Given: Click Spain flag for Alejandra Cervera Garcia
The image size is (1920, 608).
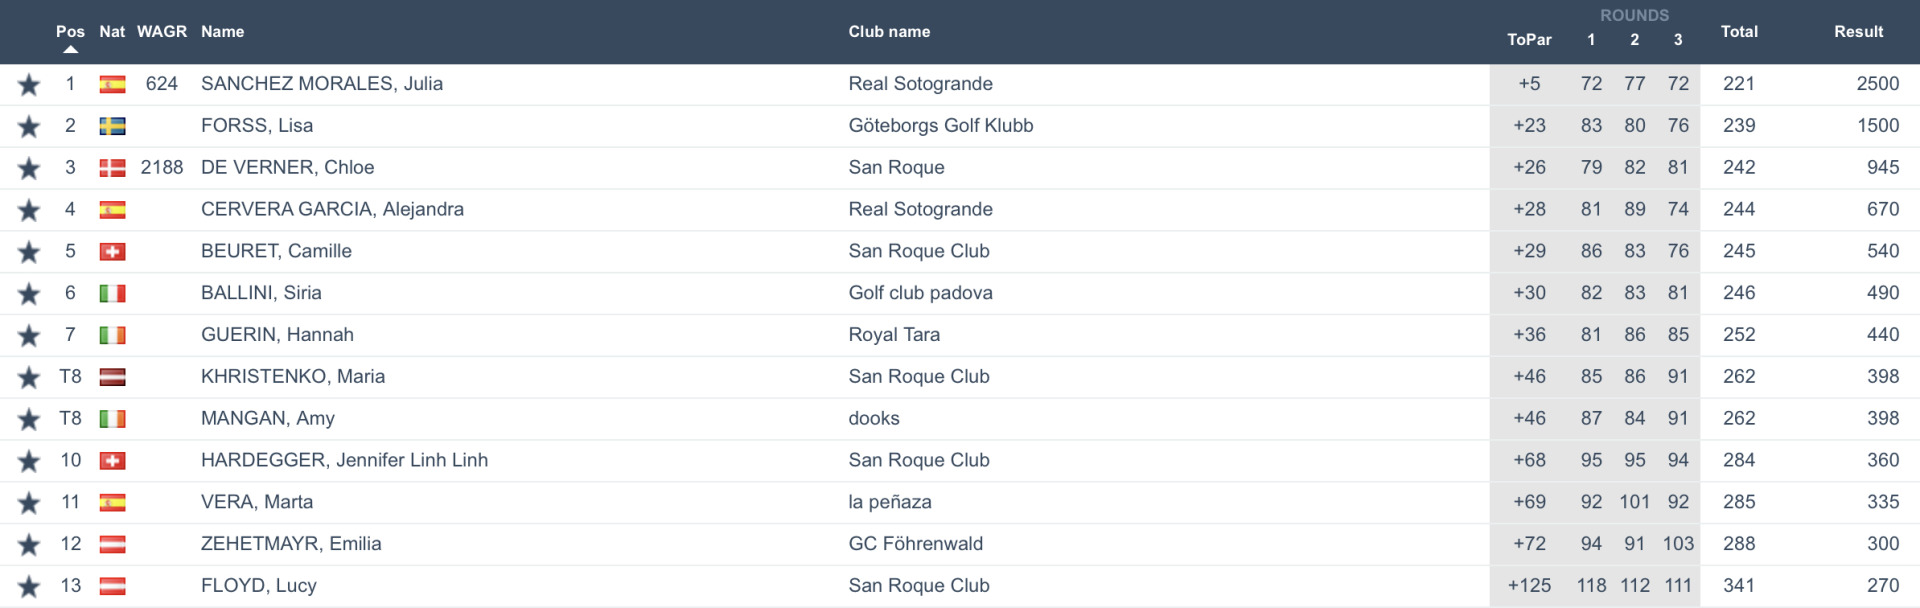Looking at the screenshot, I should 112,210.
